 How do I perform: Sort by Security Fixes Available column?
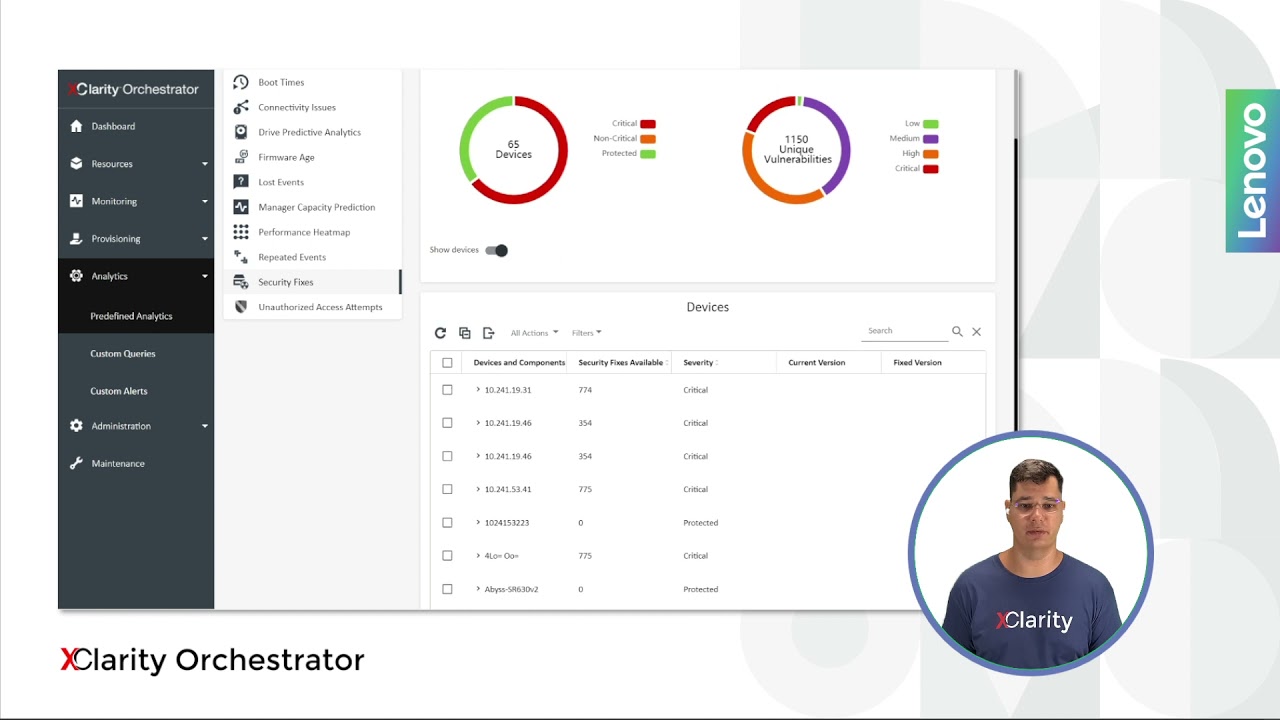click(x=622, y=363)
